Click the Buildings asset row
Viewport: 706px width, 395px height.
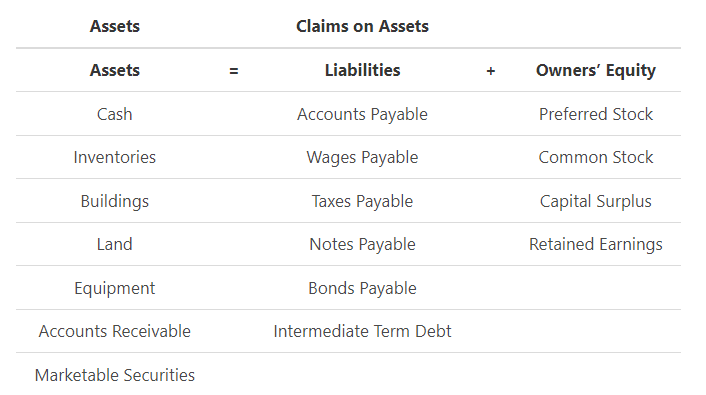[x=114, y=201]
